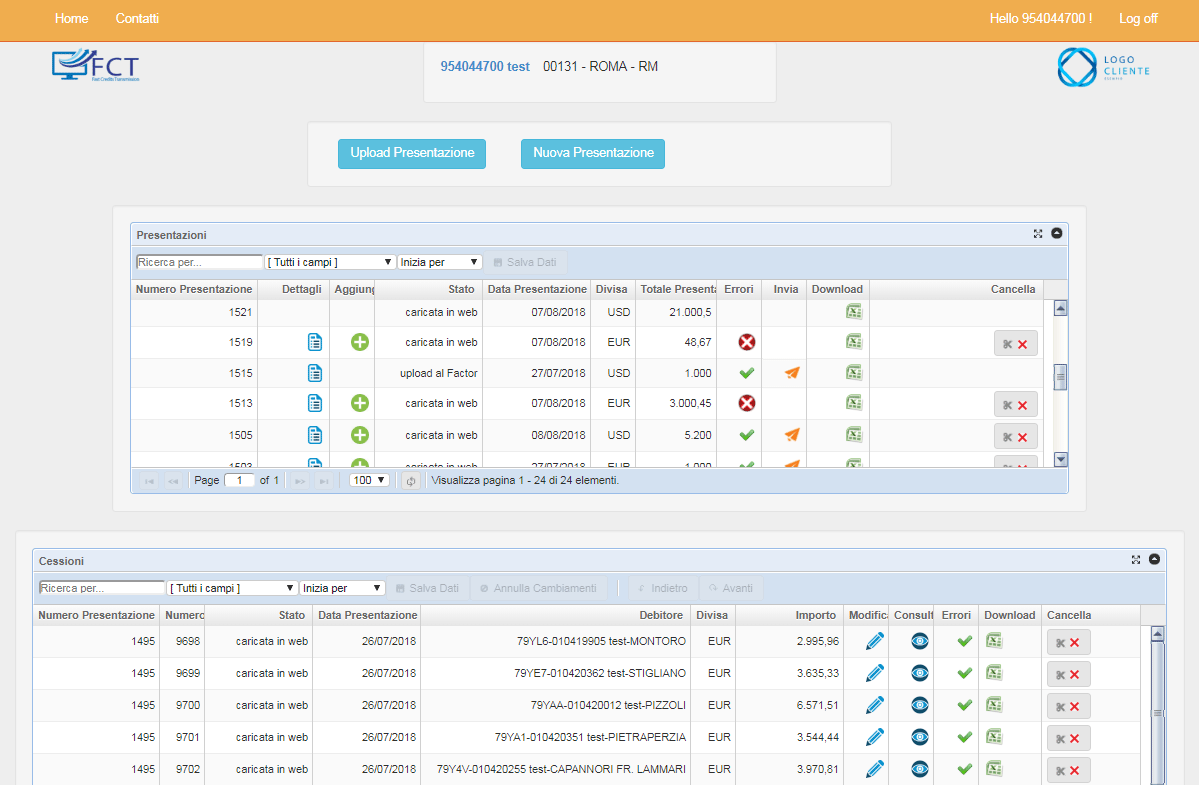Click red error icon for presentation 1519
Screen dimensions: 1199x785
[746, 343]
